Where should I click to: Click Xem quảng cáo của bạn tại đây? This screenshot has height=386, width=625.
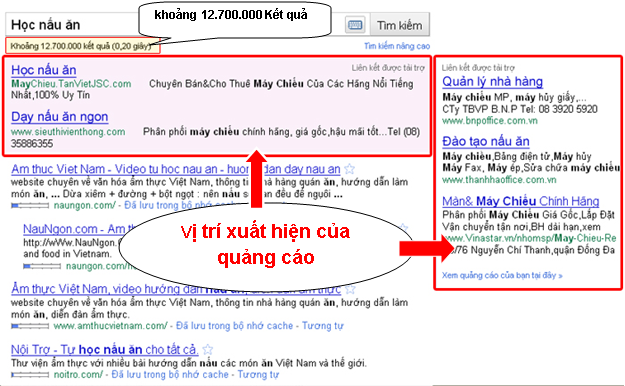click(x=502, y=276)
